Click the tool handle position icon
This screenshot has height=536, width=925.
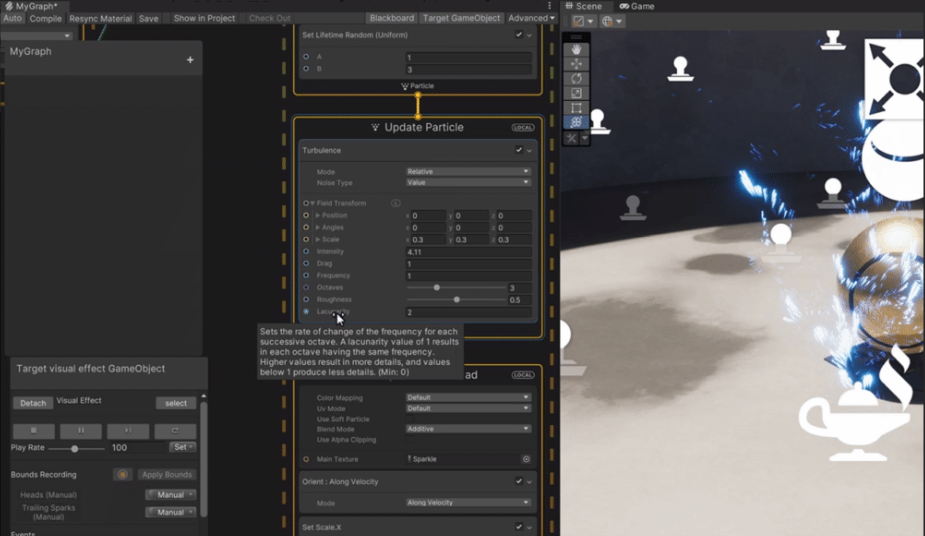[578, 21]
